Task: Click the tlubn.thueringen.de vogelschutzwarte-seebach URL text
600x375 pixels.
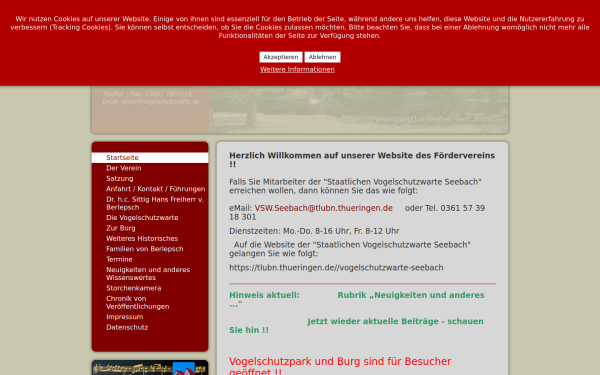Action: click(x=336, y=267)
